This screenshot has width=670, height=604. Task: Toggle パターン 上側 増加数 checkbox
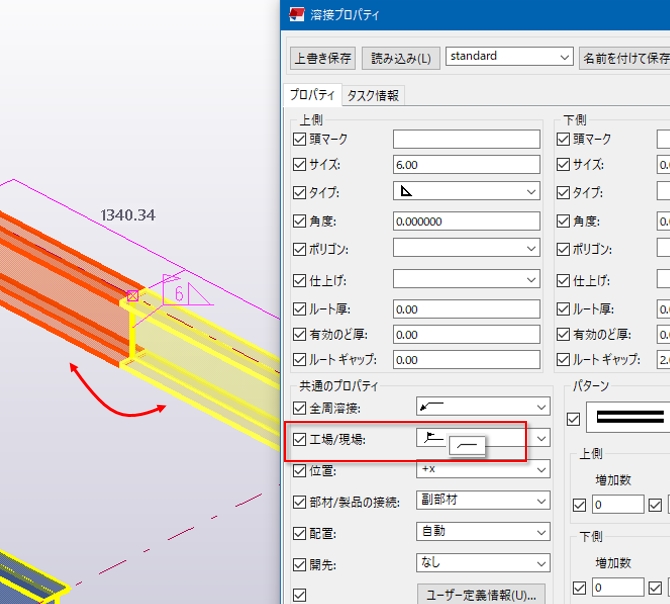pos(579,505)
